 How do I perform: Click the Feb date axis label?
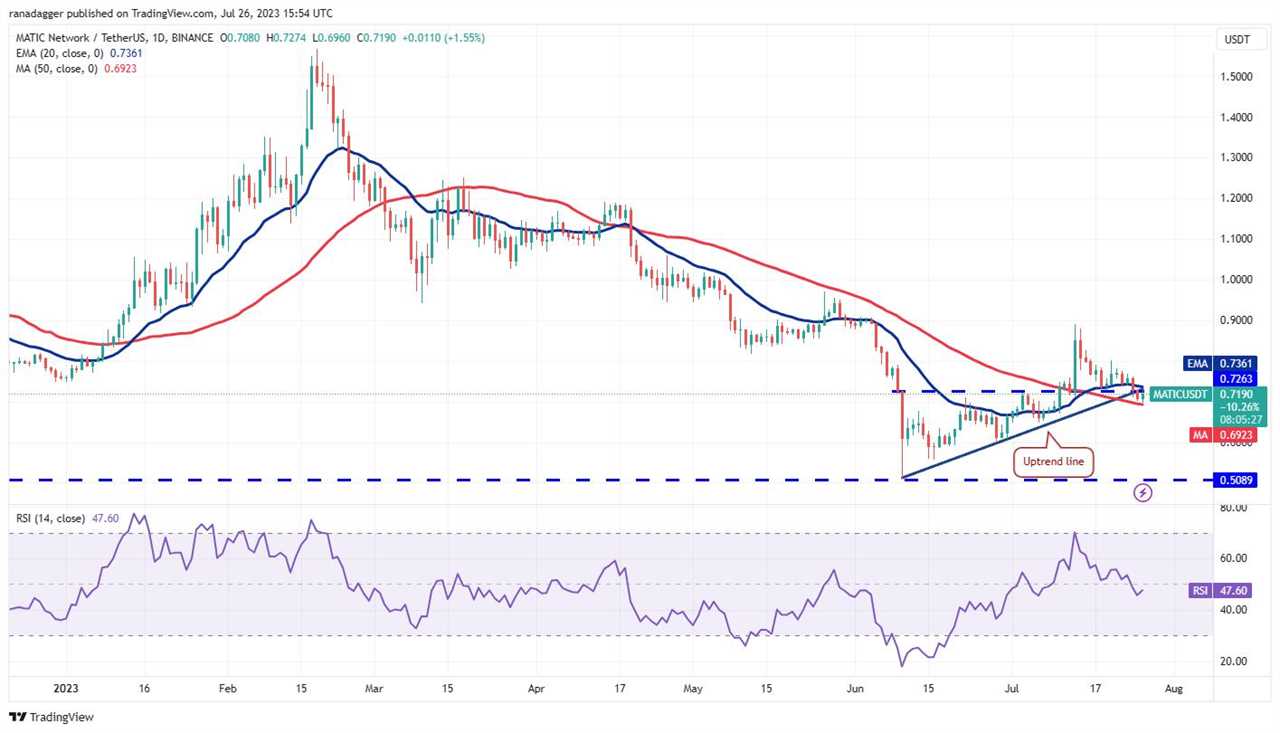(226, 689)
